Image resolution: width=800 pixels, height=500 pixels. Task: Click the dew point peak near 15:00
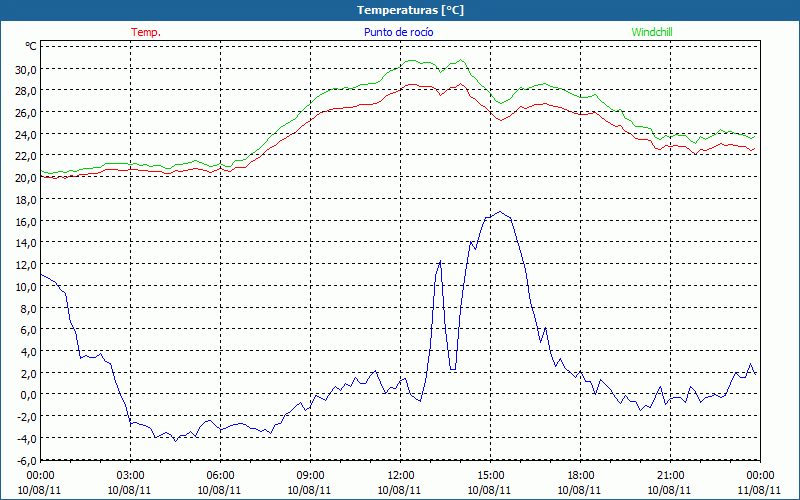[x=499, y=211]
